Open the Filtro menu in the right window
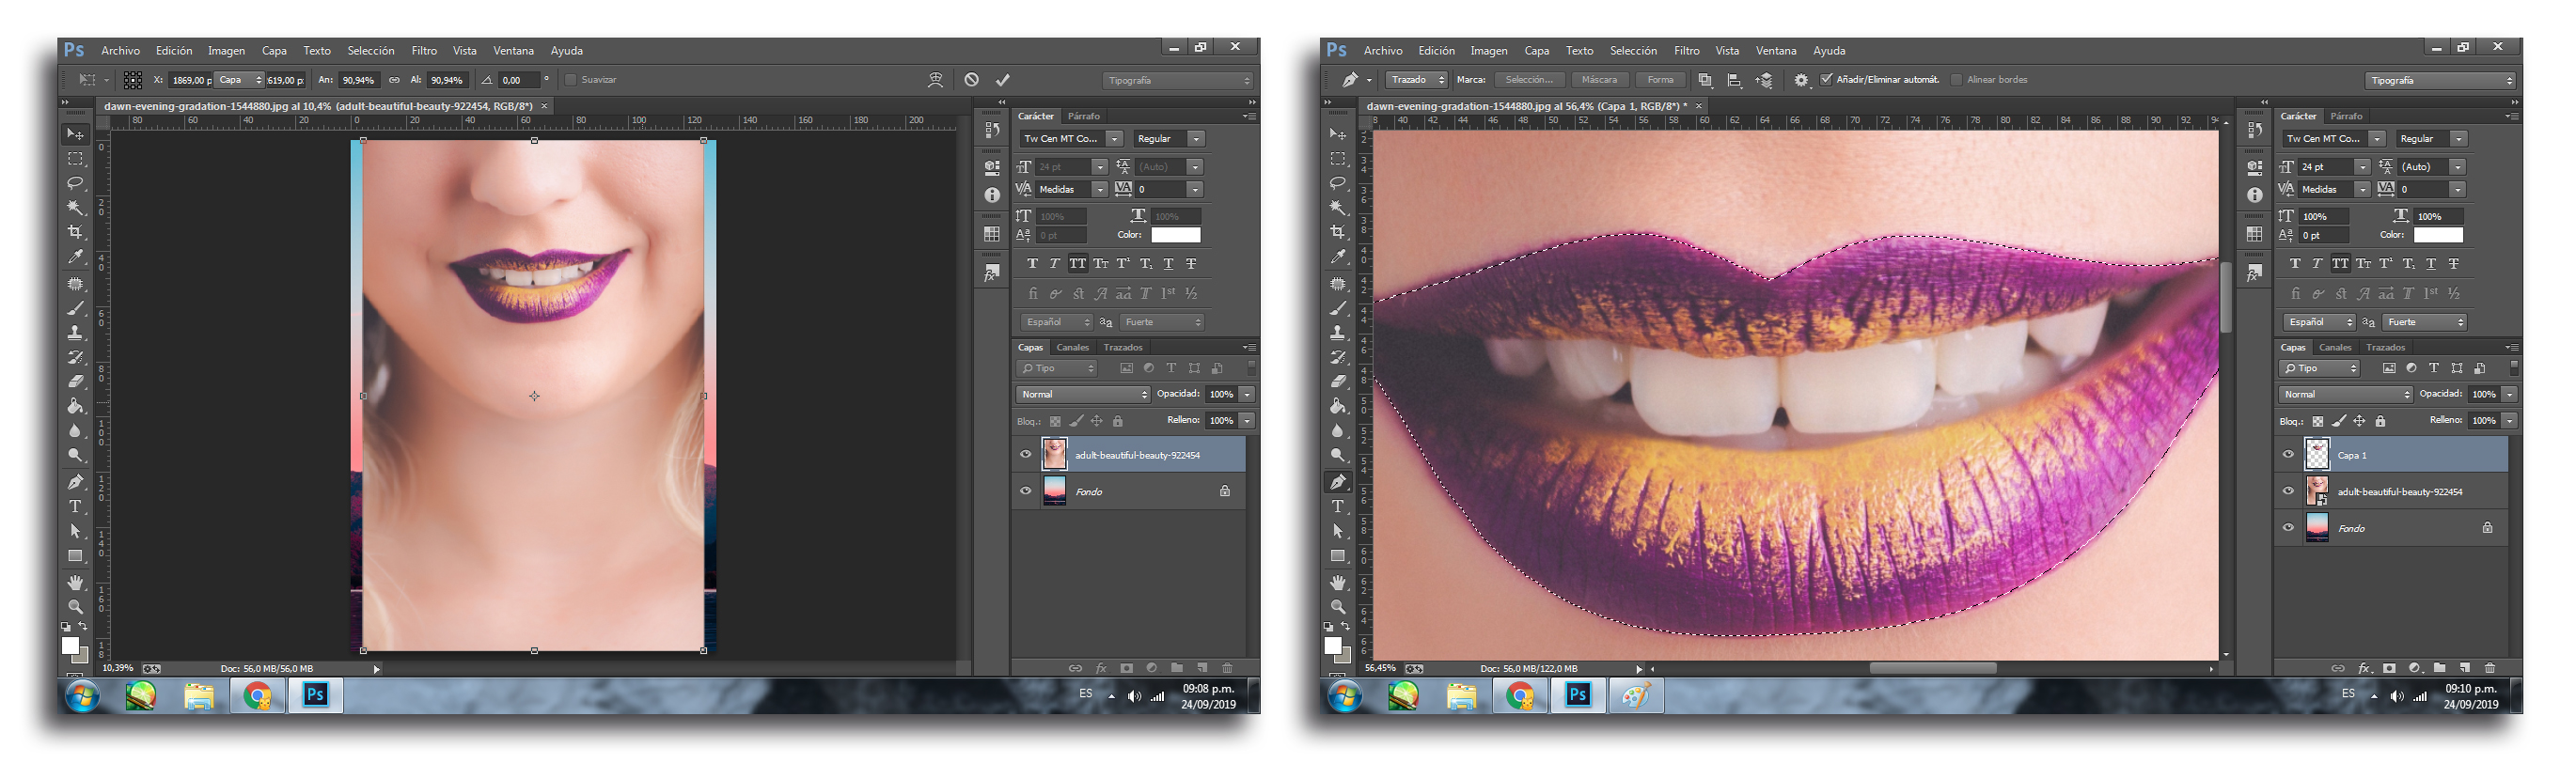The image size is (2576, 763). 1687,51
